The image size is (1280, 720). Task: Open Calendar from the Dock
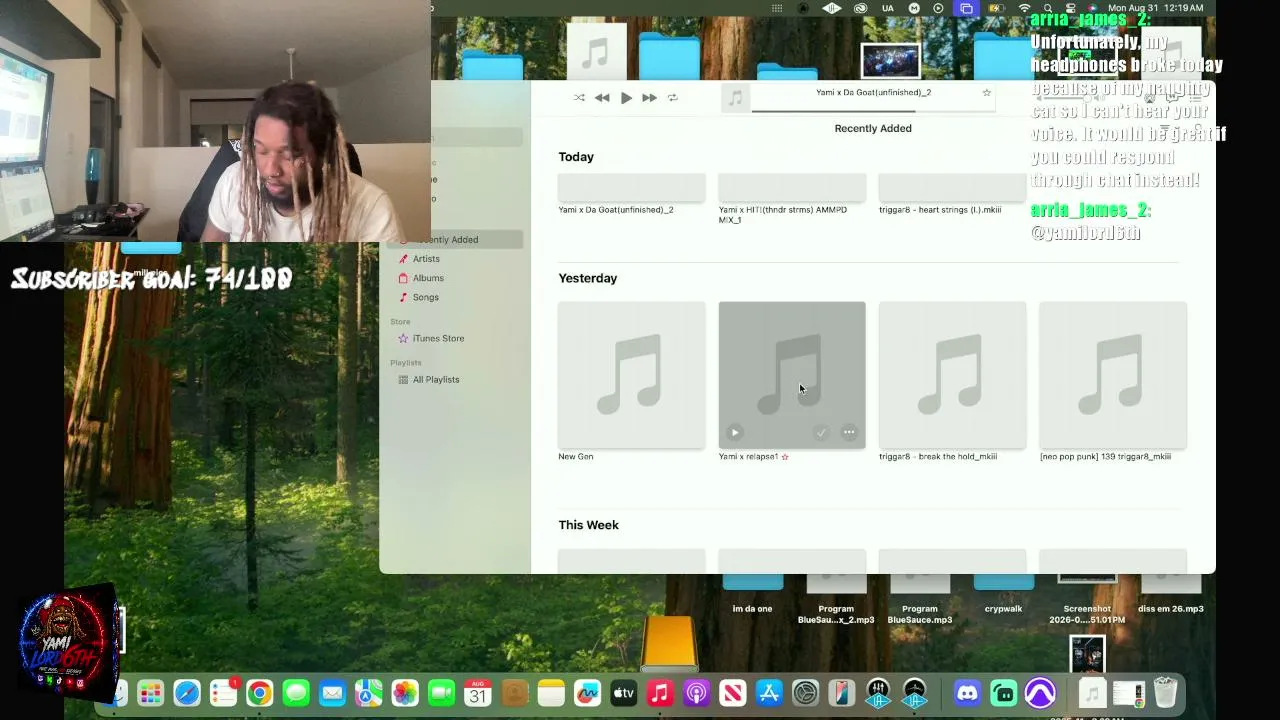point(478,693)
